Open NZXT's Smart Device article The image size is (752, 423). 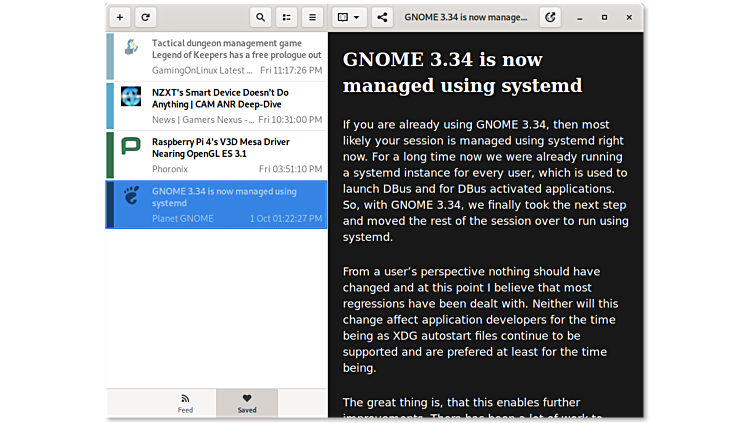(236, 98)
